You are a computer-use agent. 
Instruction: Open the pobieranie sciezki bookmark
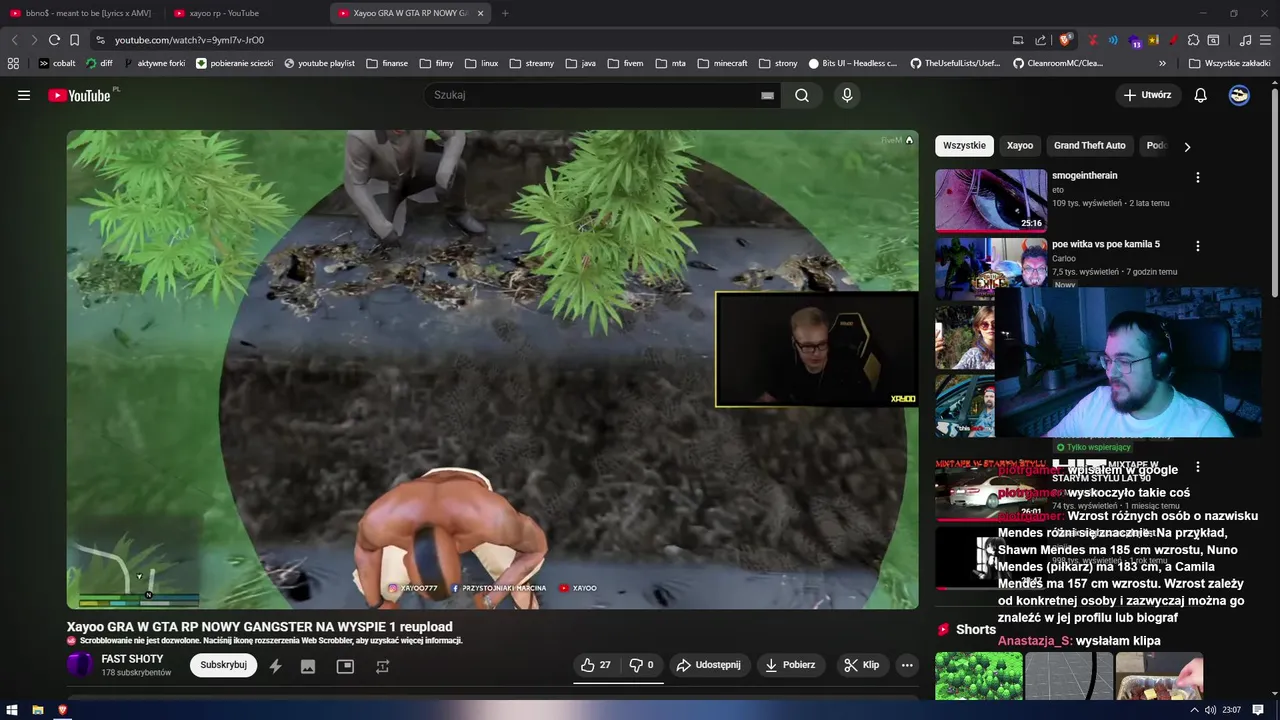234,63
